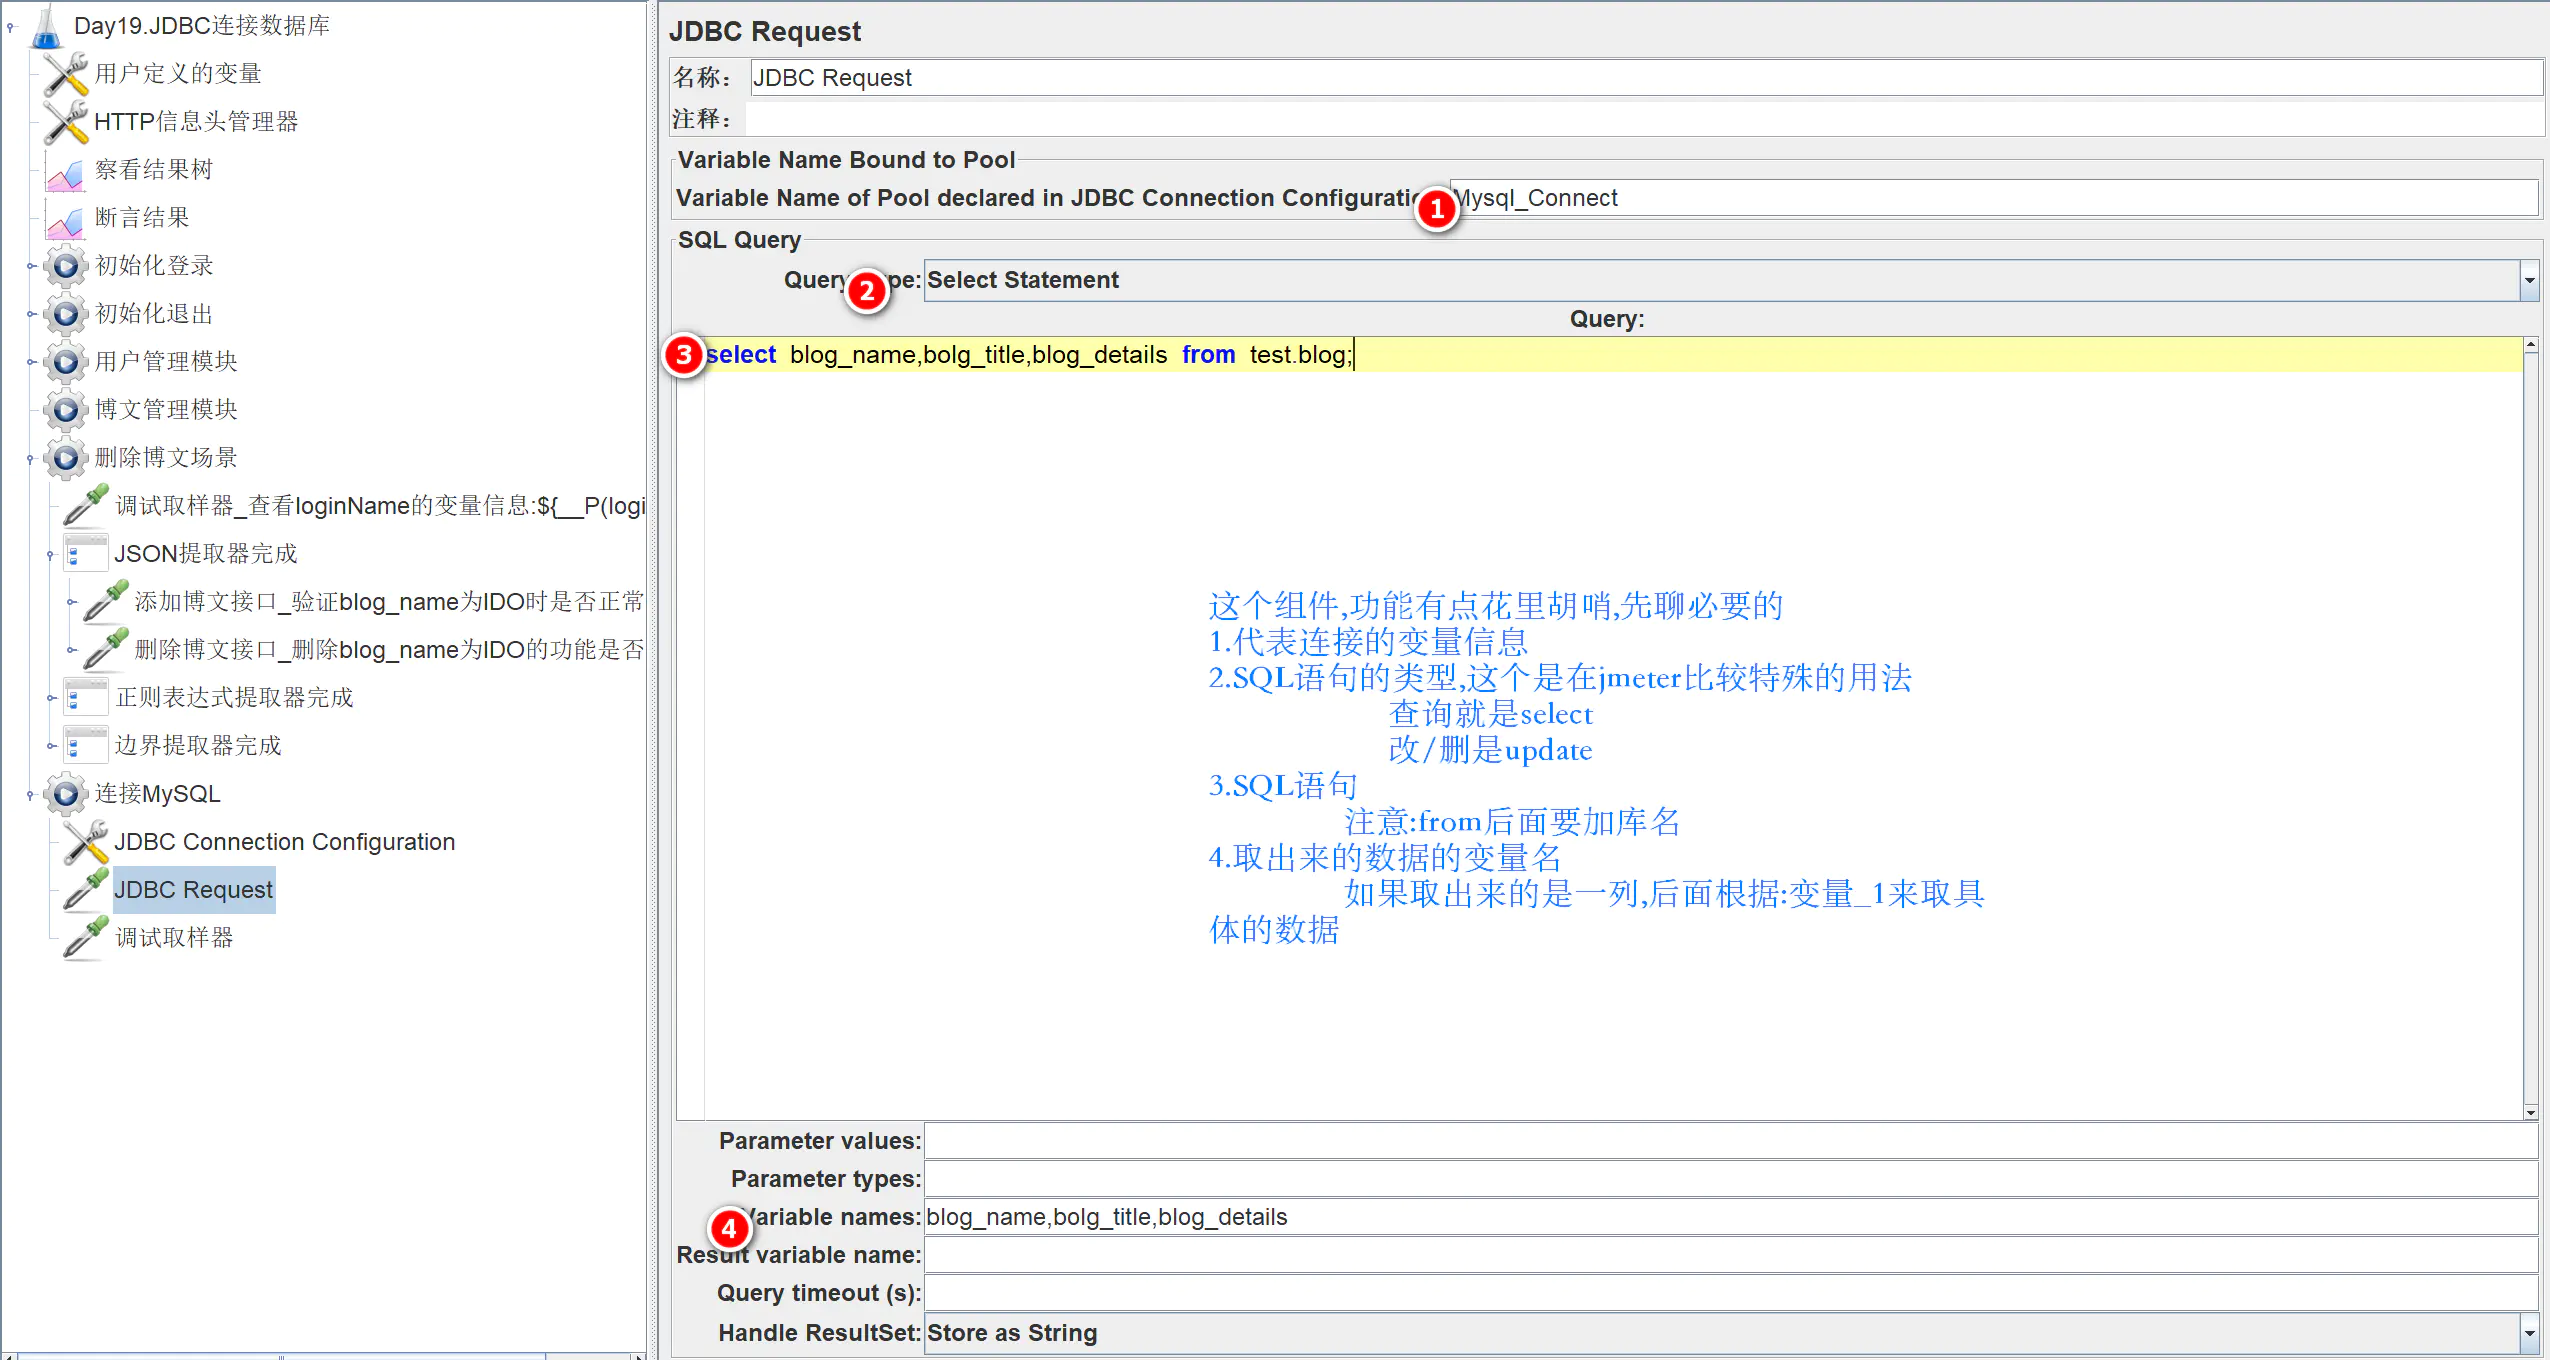Select HTTP信息头管理器 tree item
Viewport: 2550px width, 1360px height.
pyautogui.click(x=196, y=122)
